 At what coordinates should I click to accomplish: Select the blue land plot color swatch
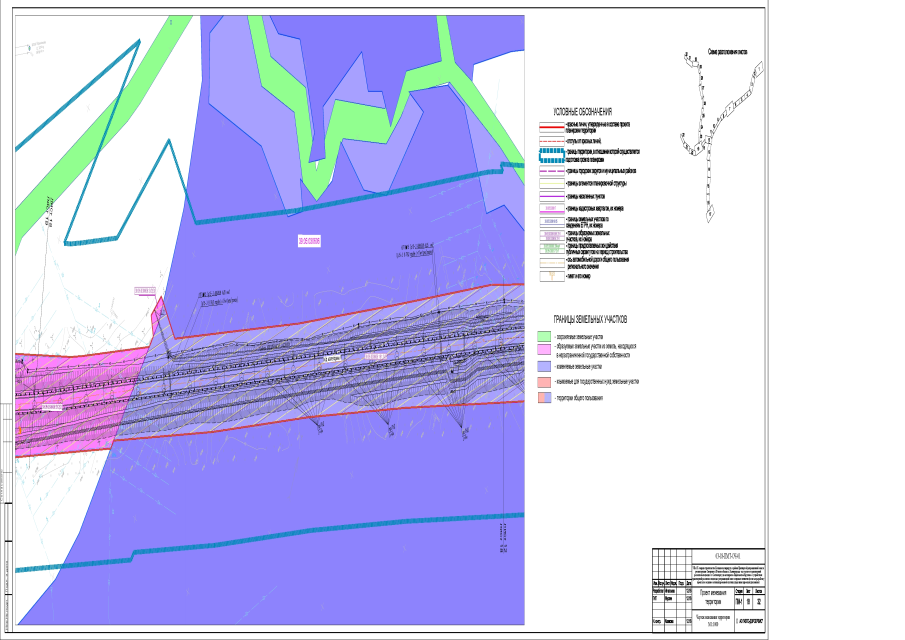[545, 366]
